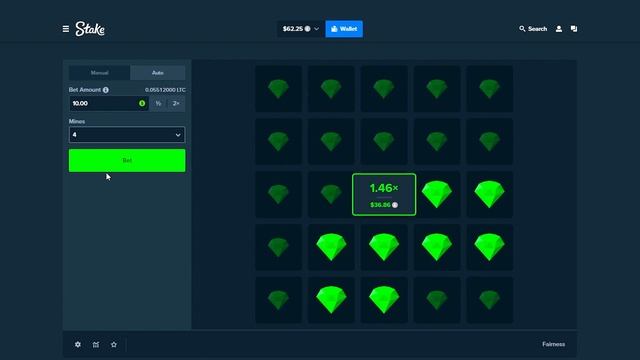Double the bet with the 2× button

pyautogui.click(x=176, y=103)
